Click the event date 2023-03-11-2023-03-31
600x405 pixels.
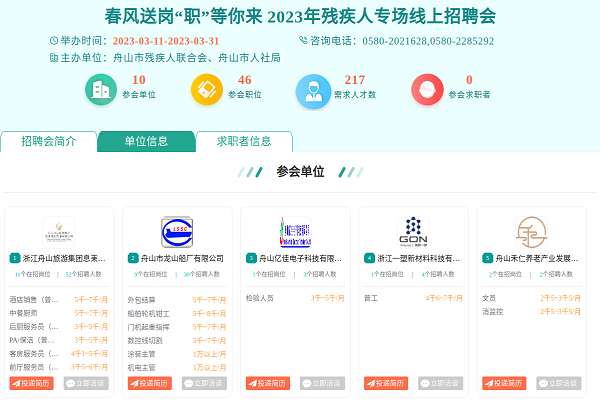tap(166, 41)
